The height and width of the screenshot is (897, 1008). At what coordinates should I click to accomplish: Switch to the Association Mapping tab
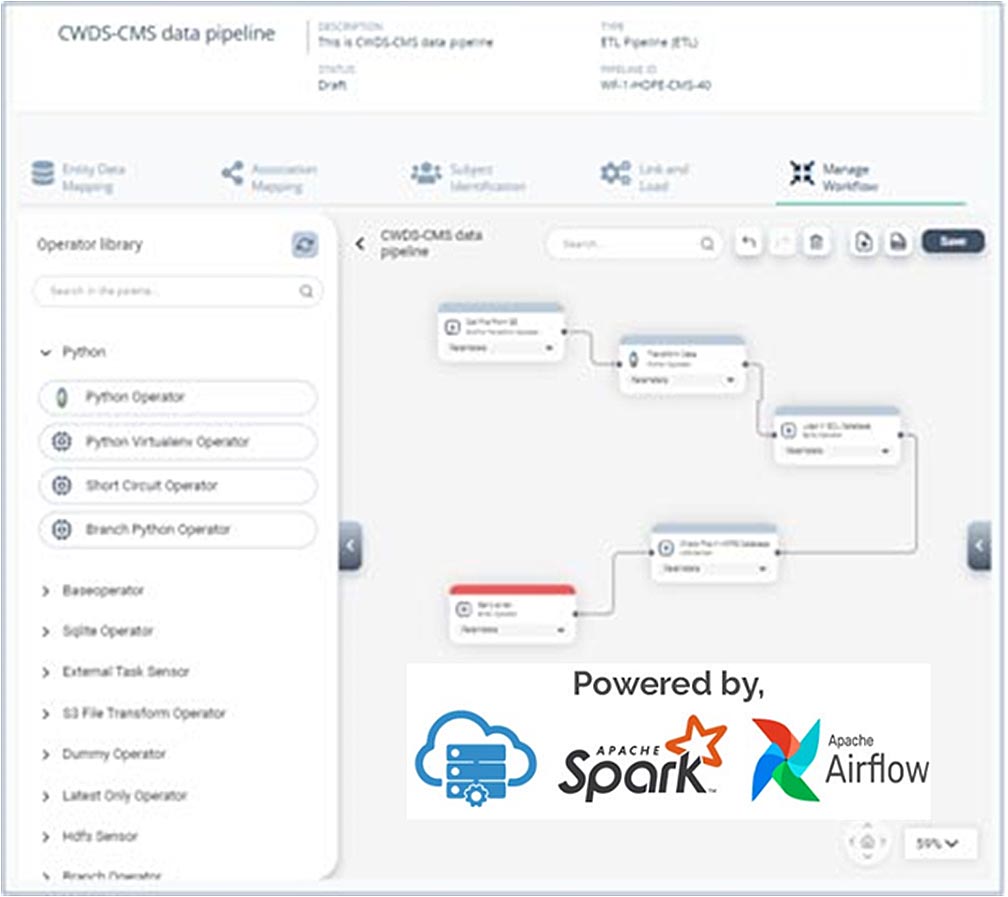269,177
